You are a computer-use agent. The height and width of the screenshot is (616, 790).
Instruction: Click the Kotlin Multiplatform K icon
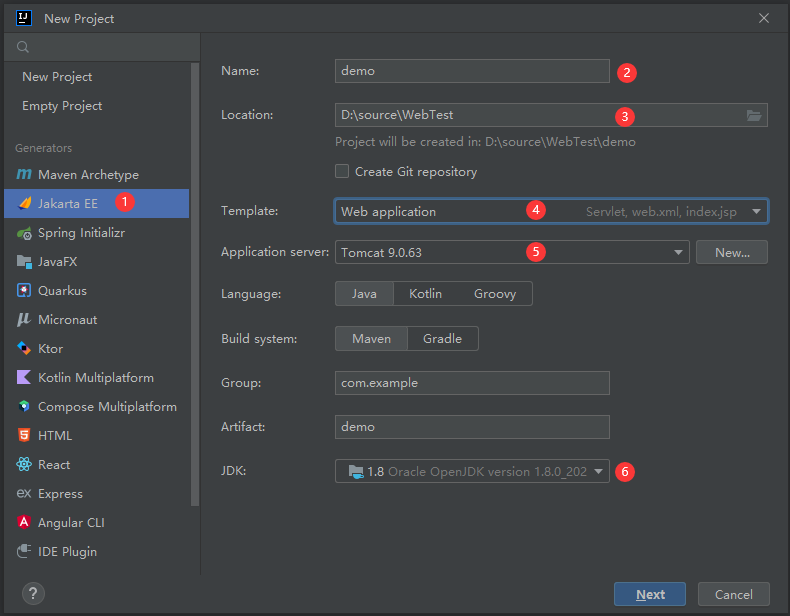tap(24, 377)
